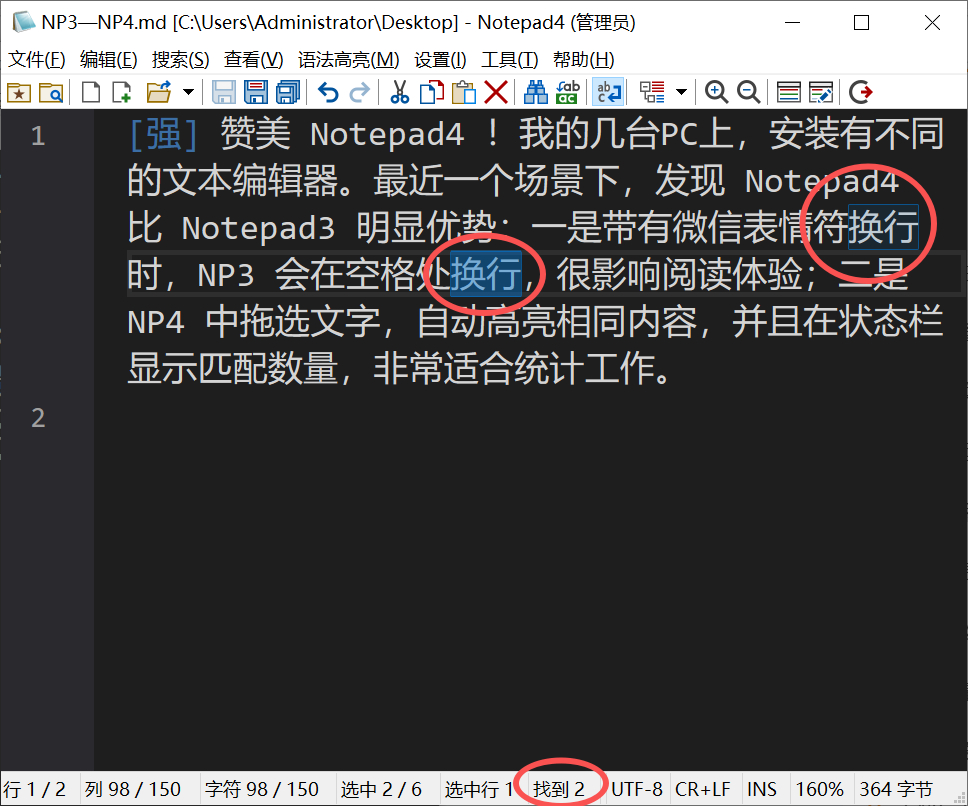Click status bar '选中 2 / 6'
The width and height of the screenshot is (968, 806).
(x=381, y=789)
